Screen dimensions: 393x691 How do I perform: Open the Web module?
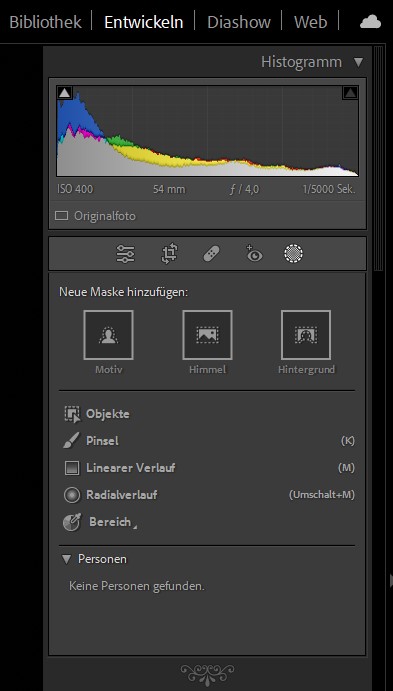click(311, 22)
